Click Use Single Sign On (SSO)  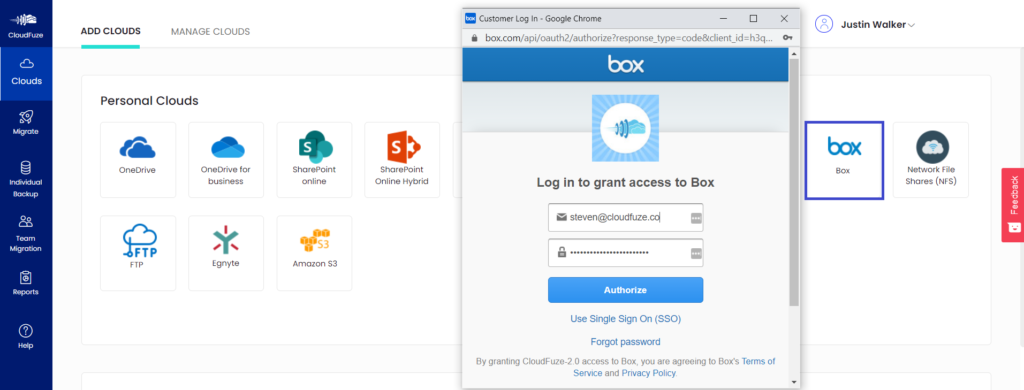click(626, 319)
